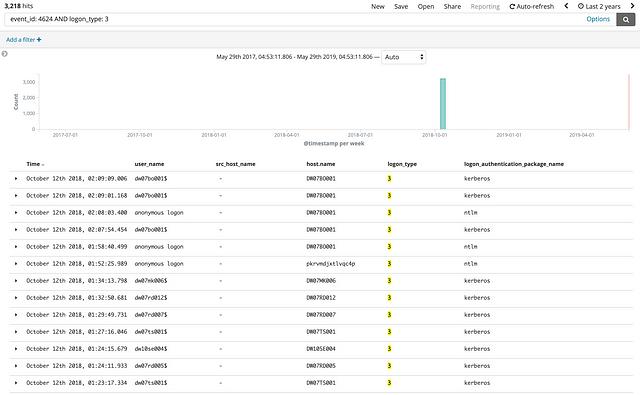Click user dw07rd012$ cell
The width and height of the screenshot is (640, 395).
pyautogui.click(x=151, y=298)
